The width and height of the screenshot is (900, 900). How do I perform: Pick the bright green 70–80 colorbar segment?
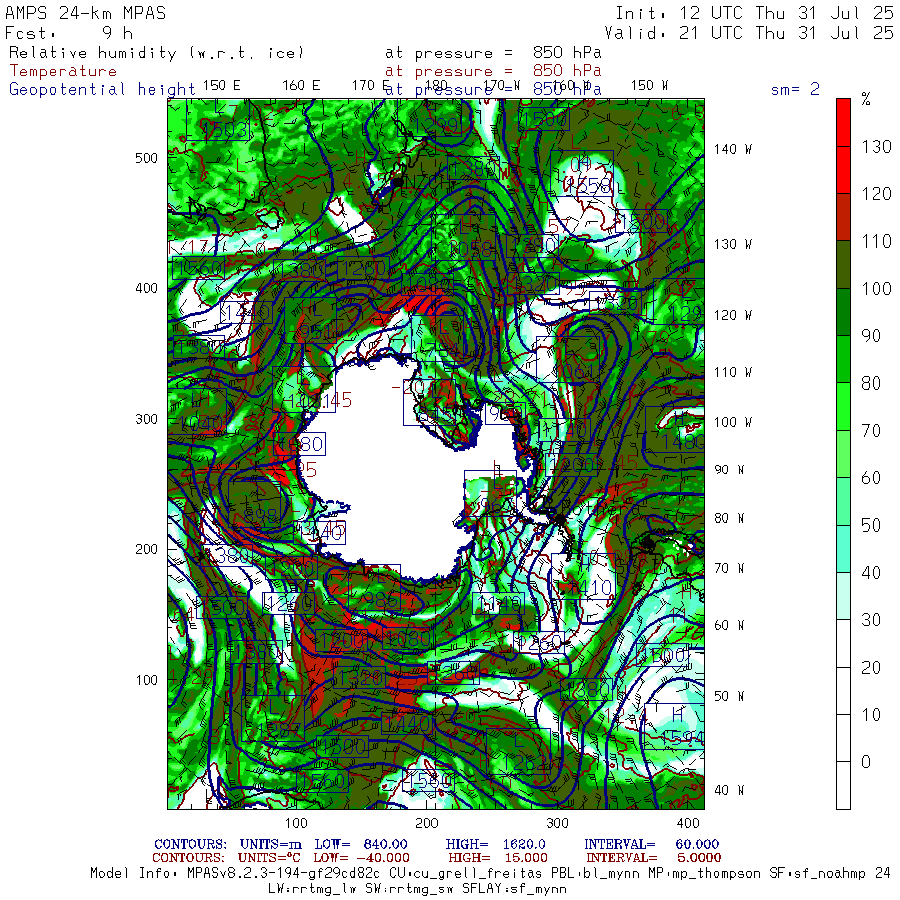(843, 406)
